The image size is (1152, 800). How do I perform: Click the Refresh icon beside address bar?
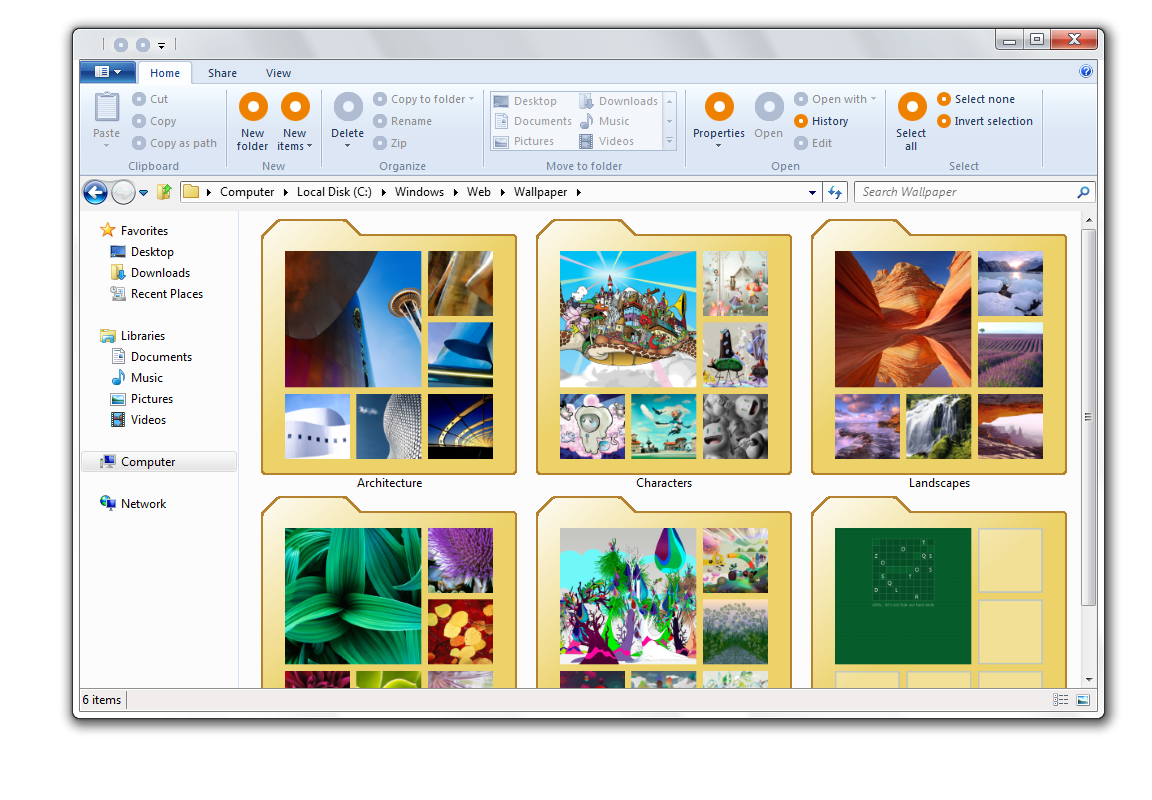click(x=836, y=192)
